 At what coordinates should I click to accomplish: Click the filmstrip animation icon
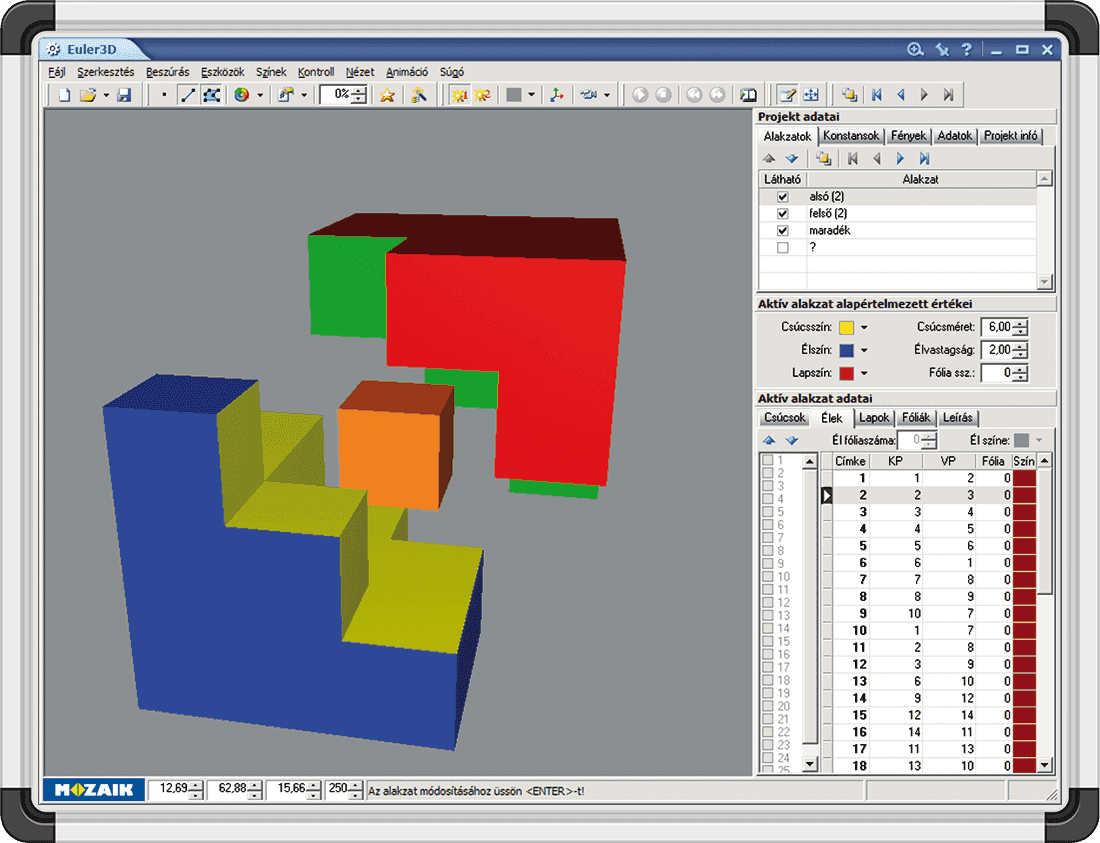(749, 95)
